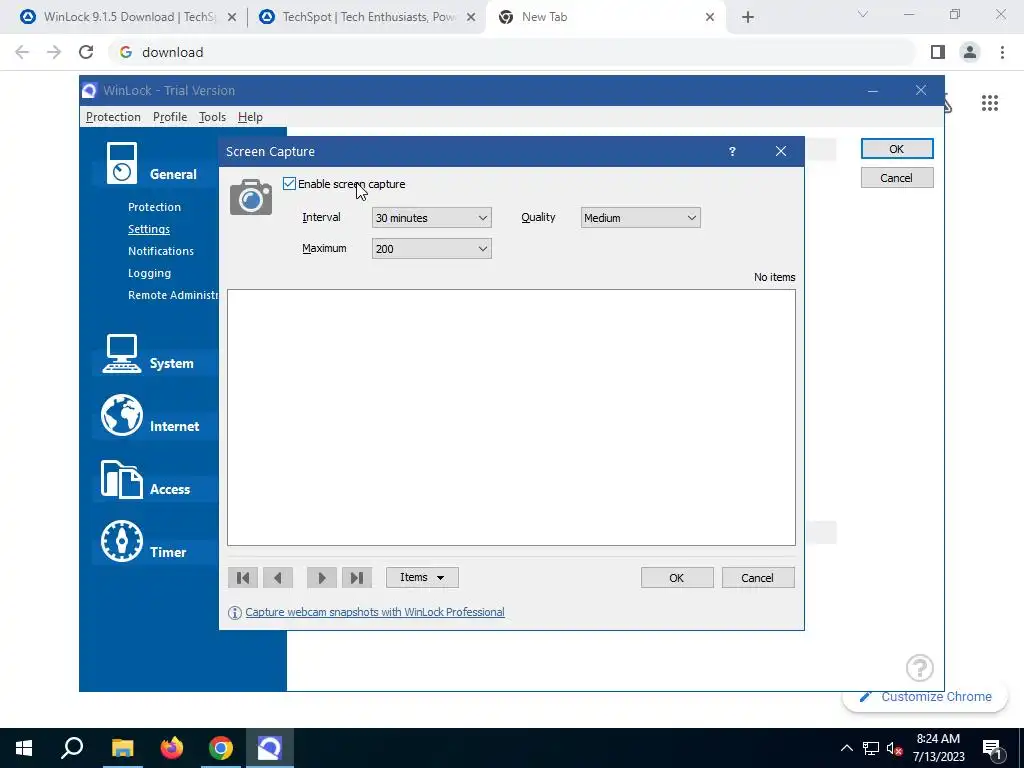Click Cancel button in WinLock main window
The width and height of the screenshot is (1024, 768).
(897, 178)
